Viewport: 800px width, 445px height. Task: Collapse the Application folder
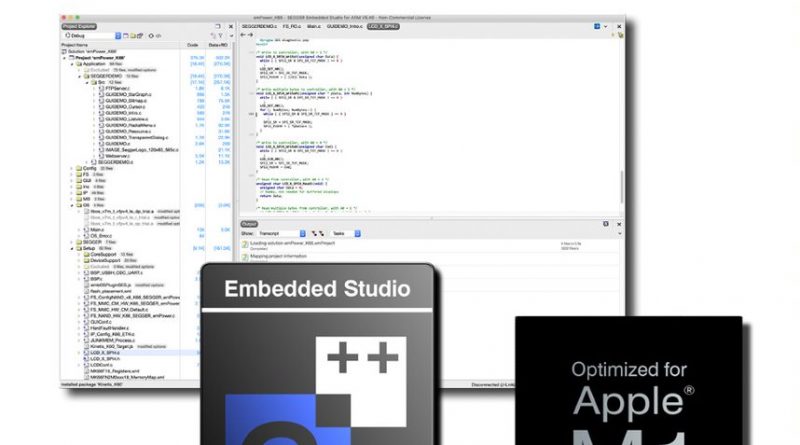pos(72,64)
